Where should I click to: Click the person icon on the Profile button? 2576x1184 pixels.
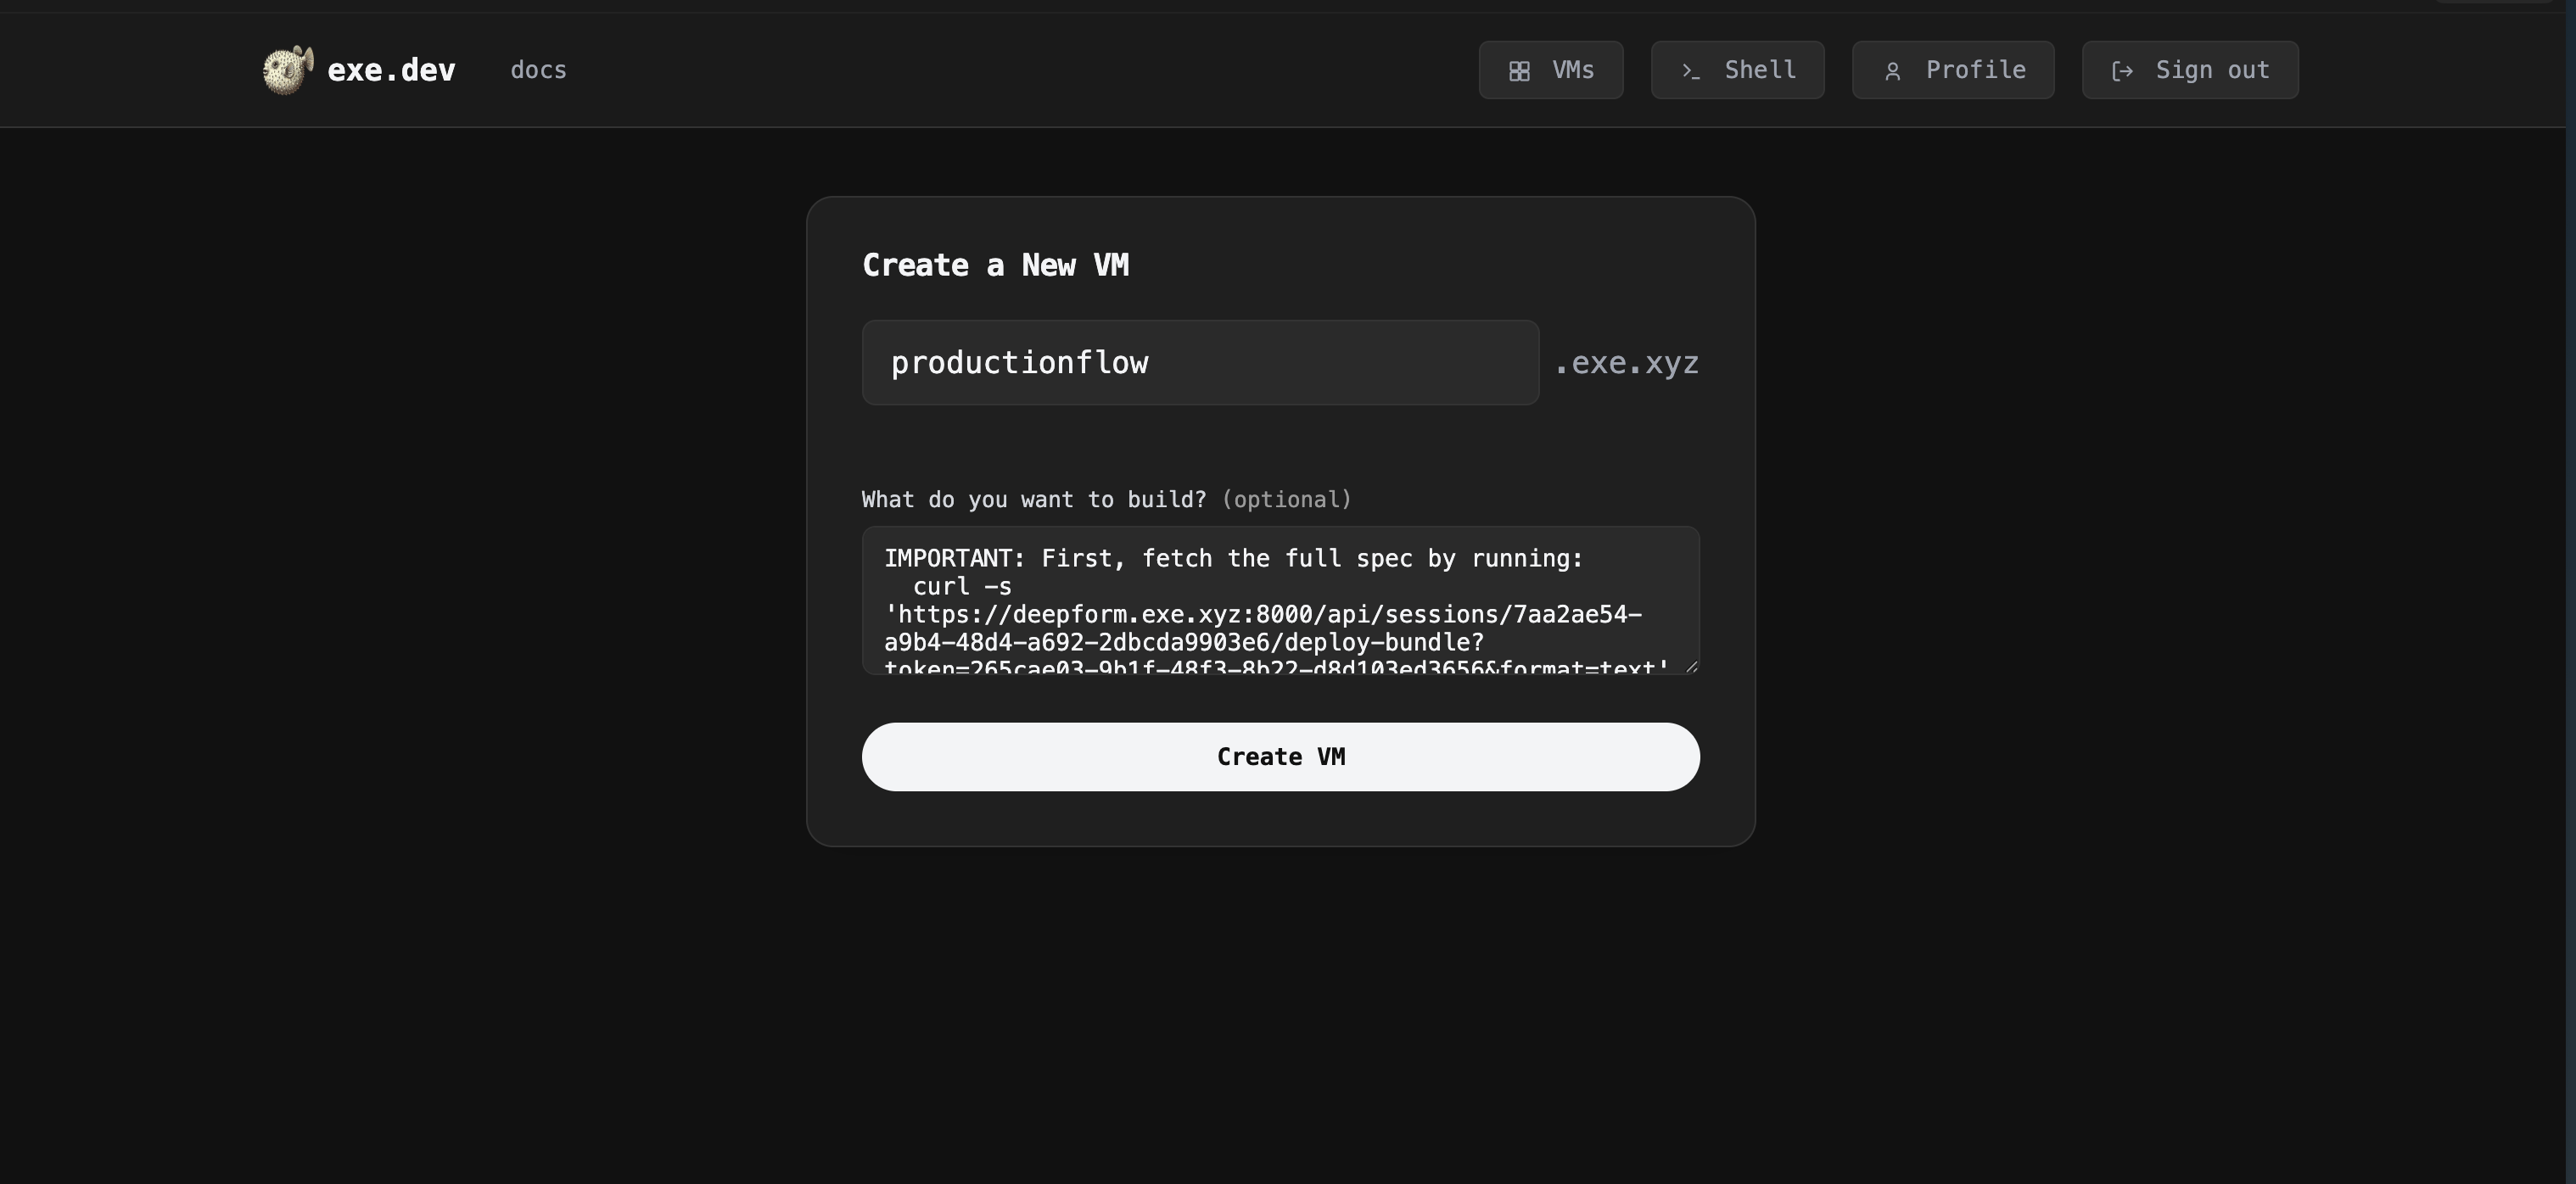click(1893, 70)
